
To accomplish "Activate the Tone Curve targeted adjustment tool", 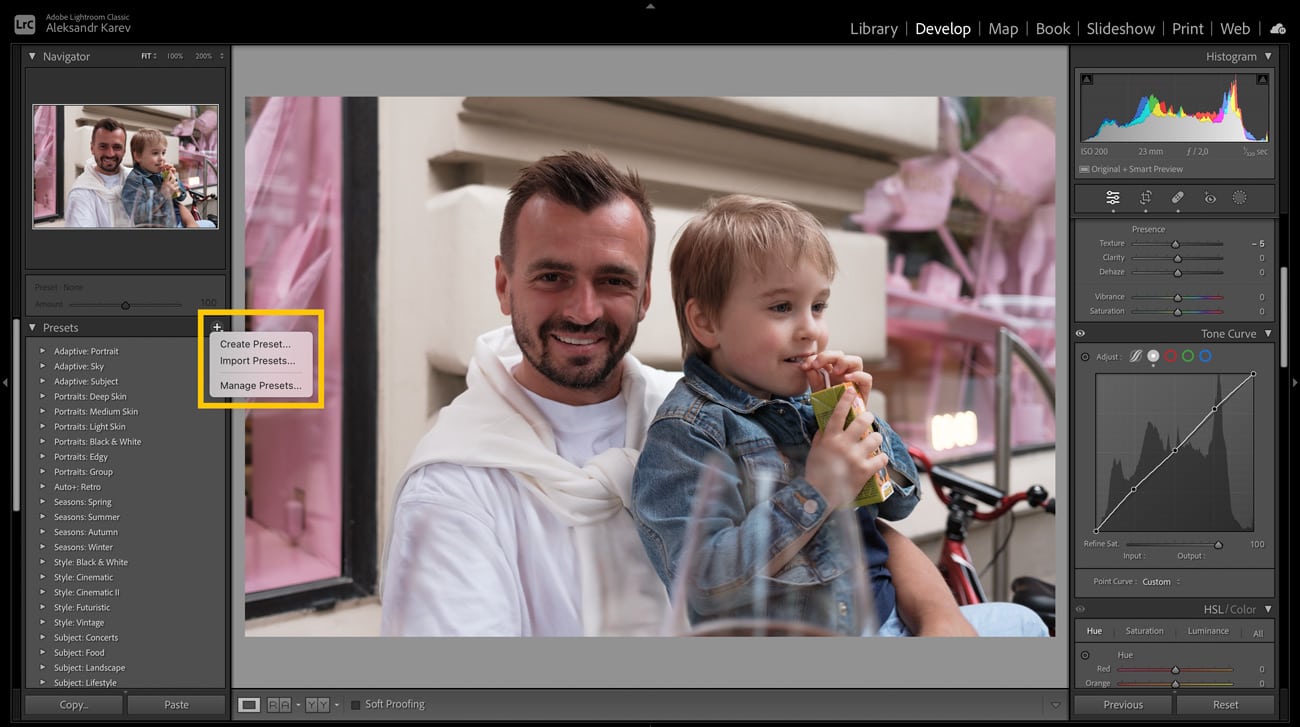I will pyautogui.click(x=1085, y=357).
